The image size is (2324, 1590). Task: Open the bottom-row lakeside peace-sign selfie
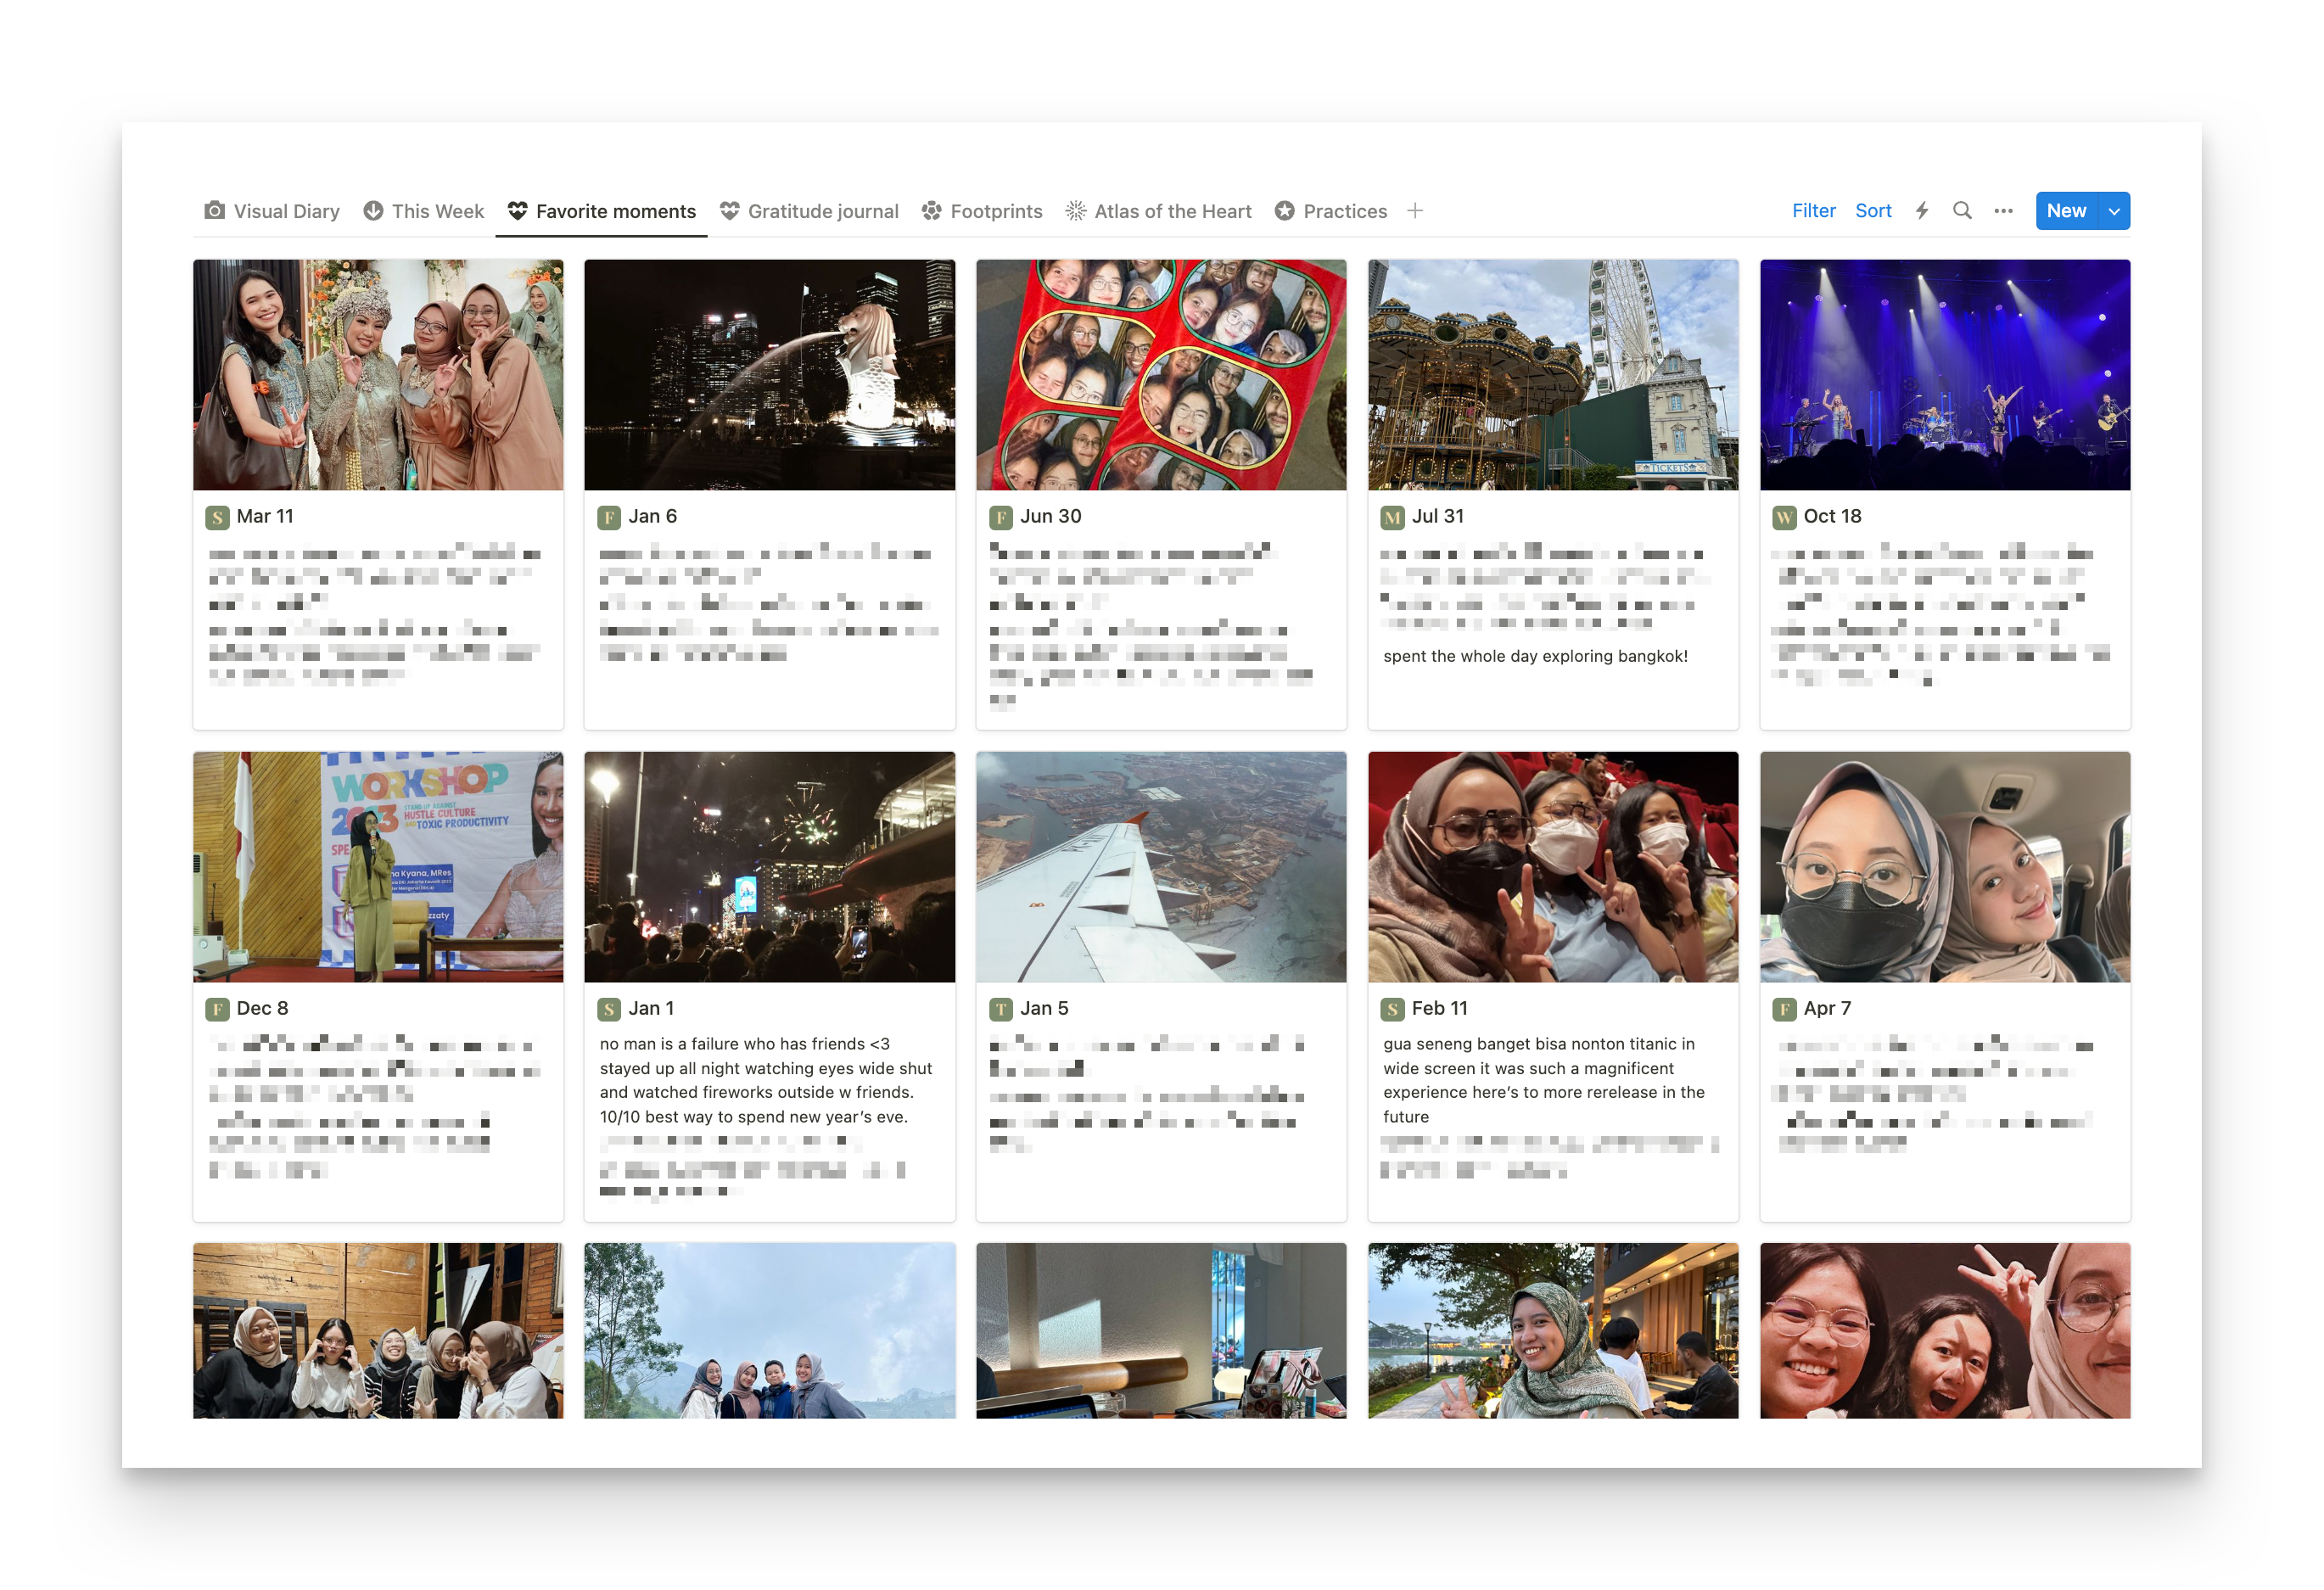(1553, 1330)
